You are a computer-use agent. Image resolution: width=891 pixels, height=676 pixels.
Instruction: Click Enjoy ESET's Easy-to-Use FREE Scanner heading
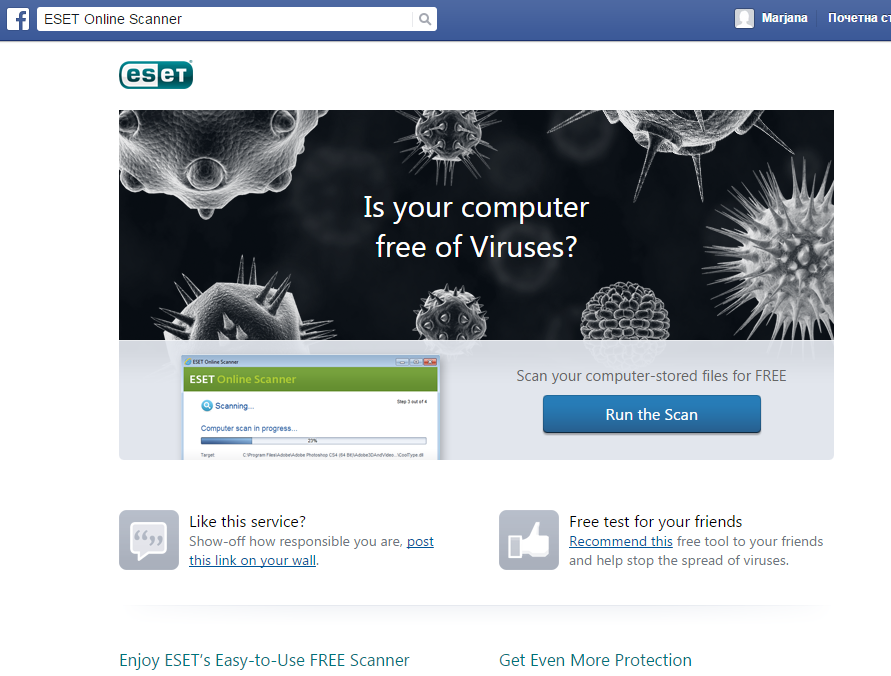tap(264, 660)
